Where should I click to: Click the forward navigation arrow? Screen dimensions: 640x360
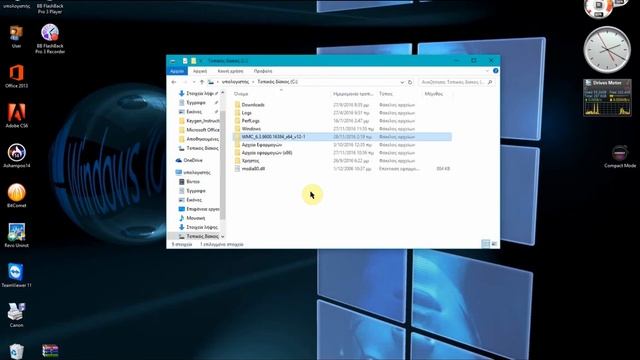[184, 82]
